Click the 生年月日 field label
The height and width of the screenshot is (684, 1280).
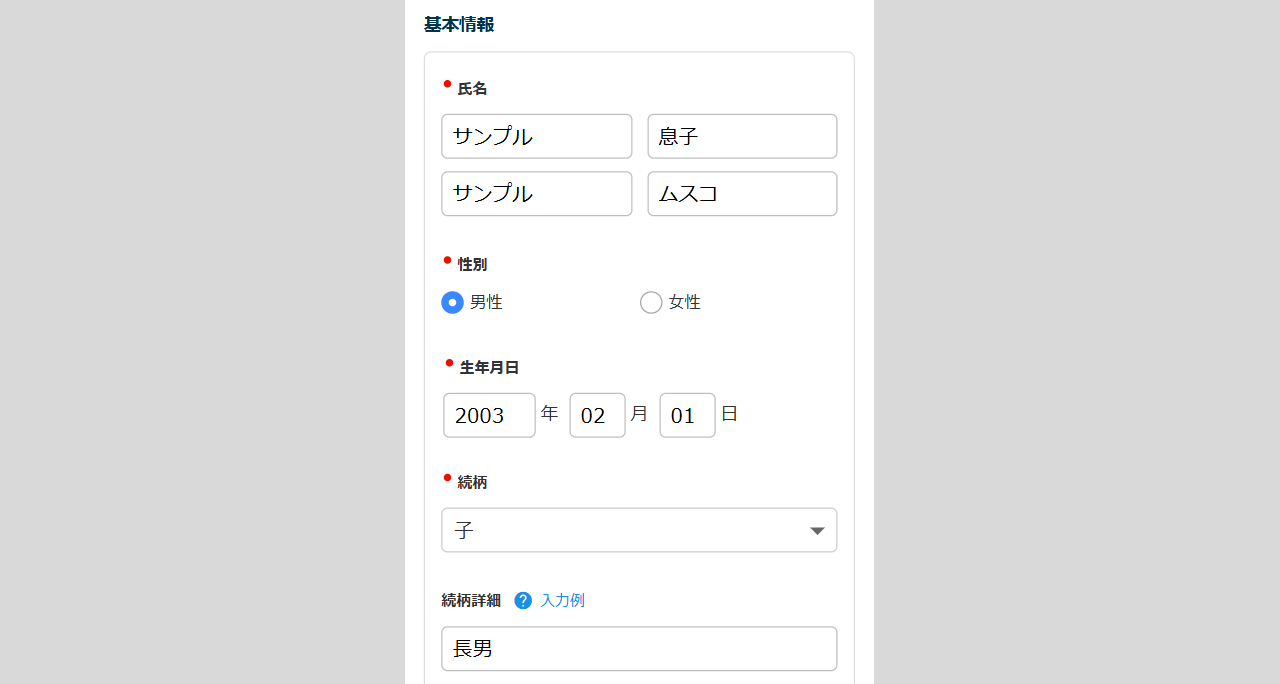489,368
